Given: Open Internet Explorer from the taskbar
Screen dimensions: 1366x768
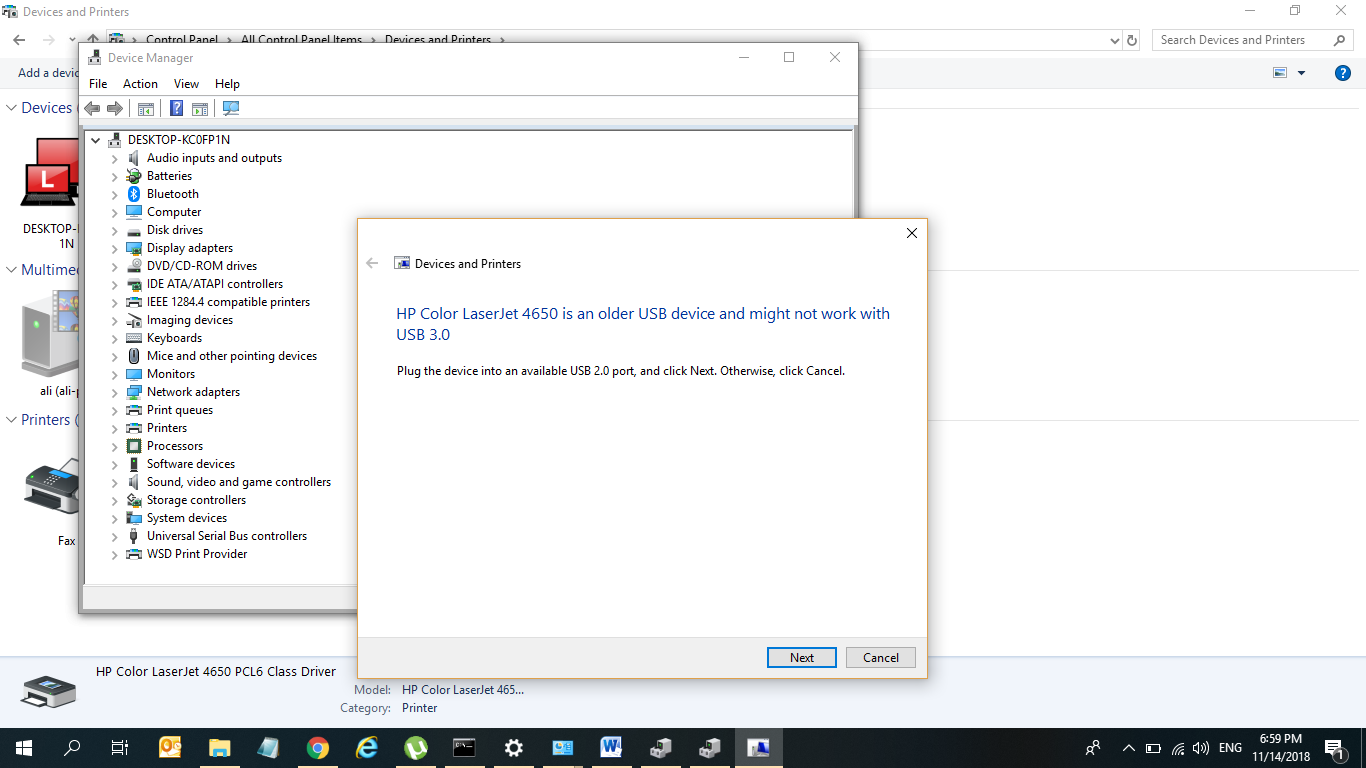Looking at the screenshot, I should (x=367, y=747).
